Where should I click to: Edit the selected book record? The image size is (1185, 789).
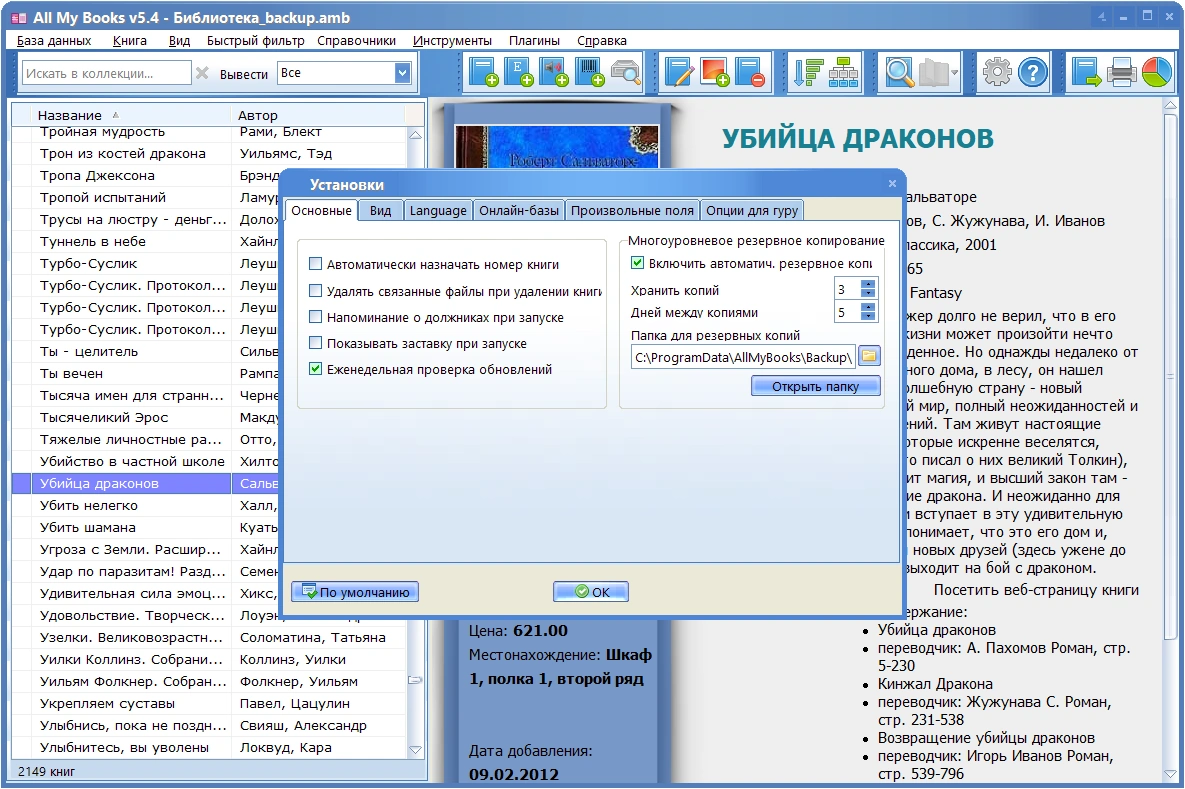click(x=678, y=72)
